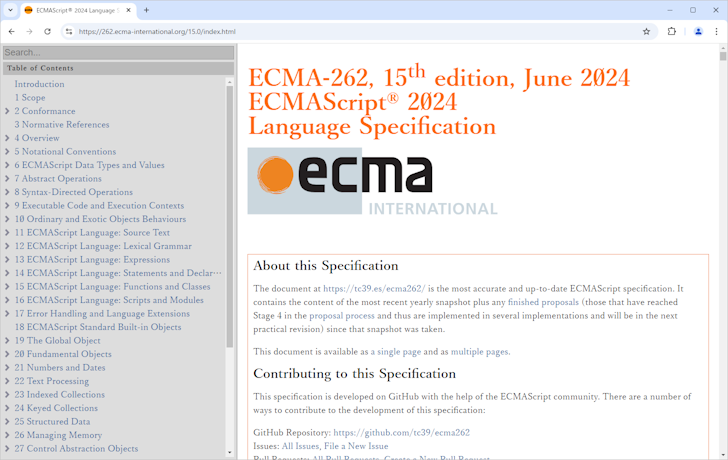Open the Chrome profile avatar
Image resolution: width=728 pixels, height=460 pixels.
click(x=698, y=32)
